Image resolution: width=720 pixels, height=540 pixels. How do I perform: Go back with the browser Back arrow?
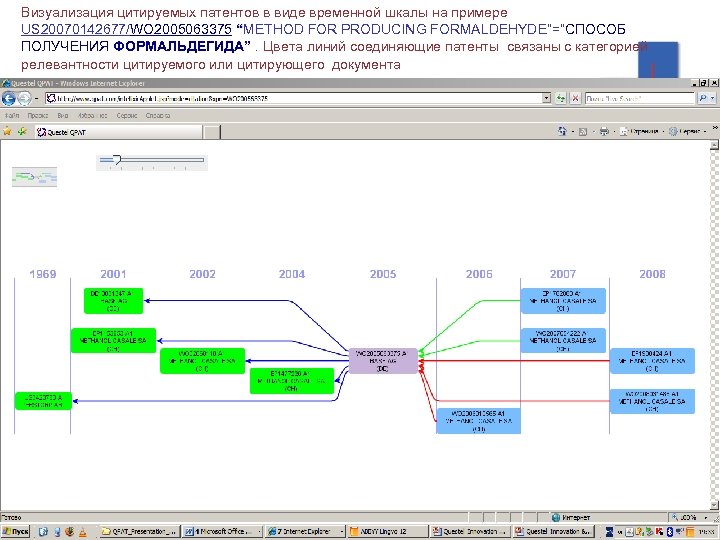click(9, 98)
